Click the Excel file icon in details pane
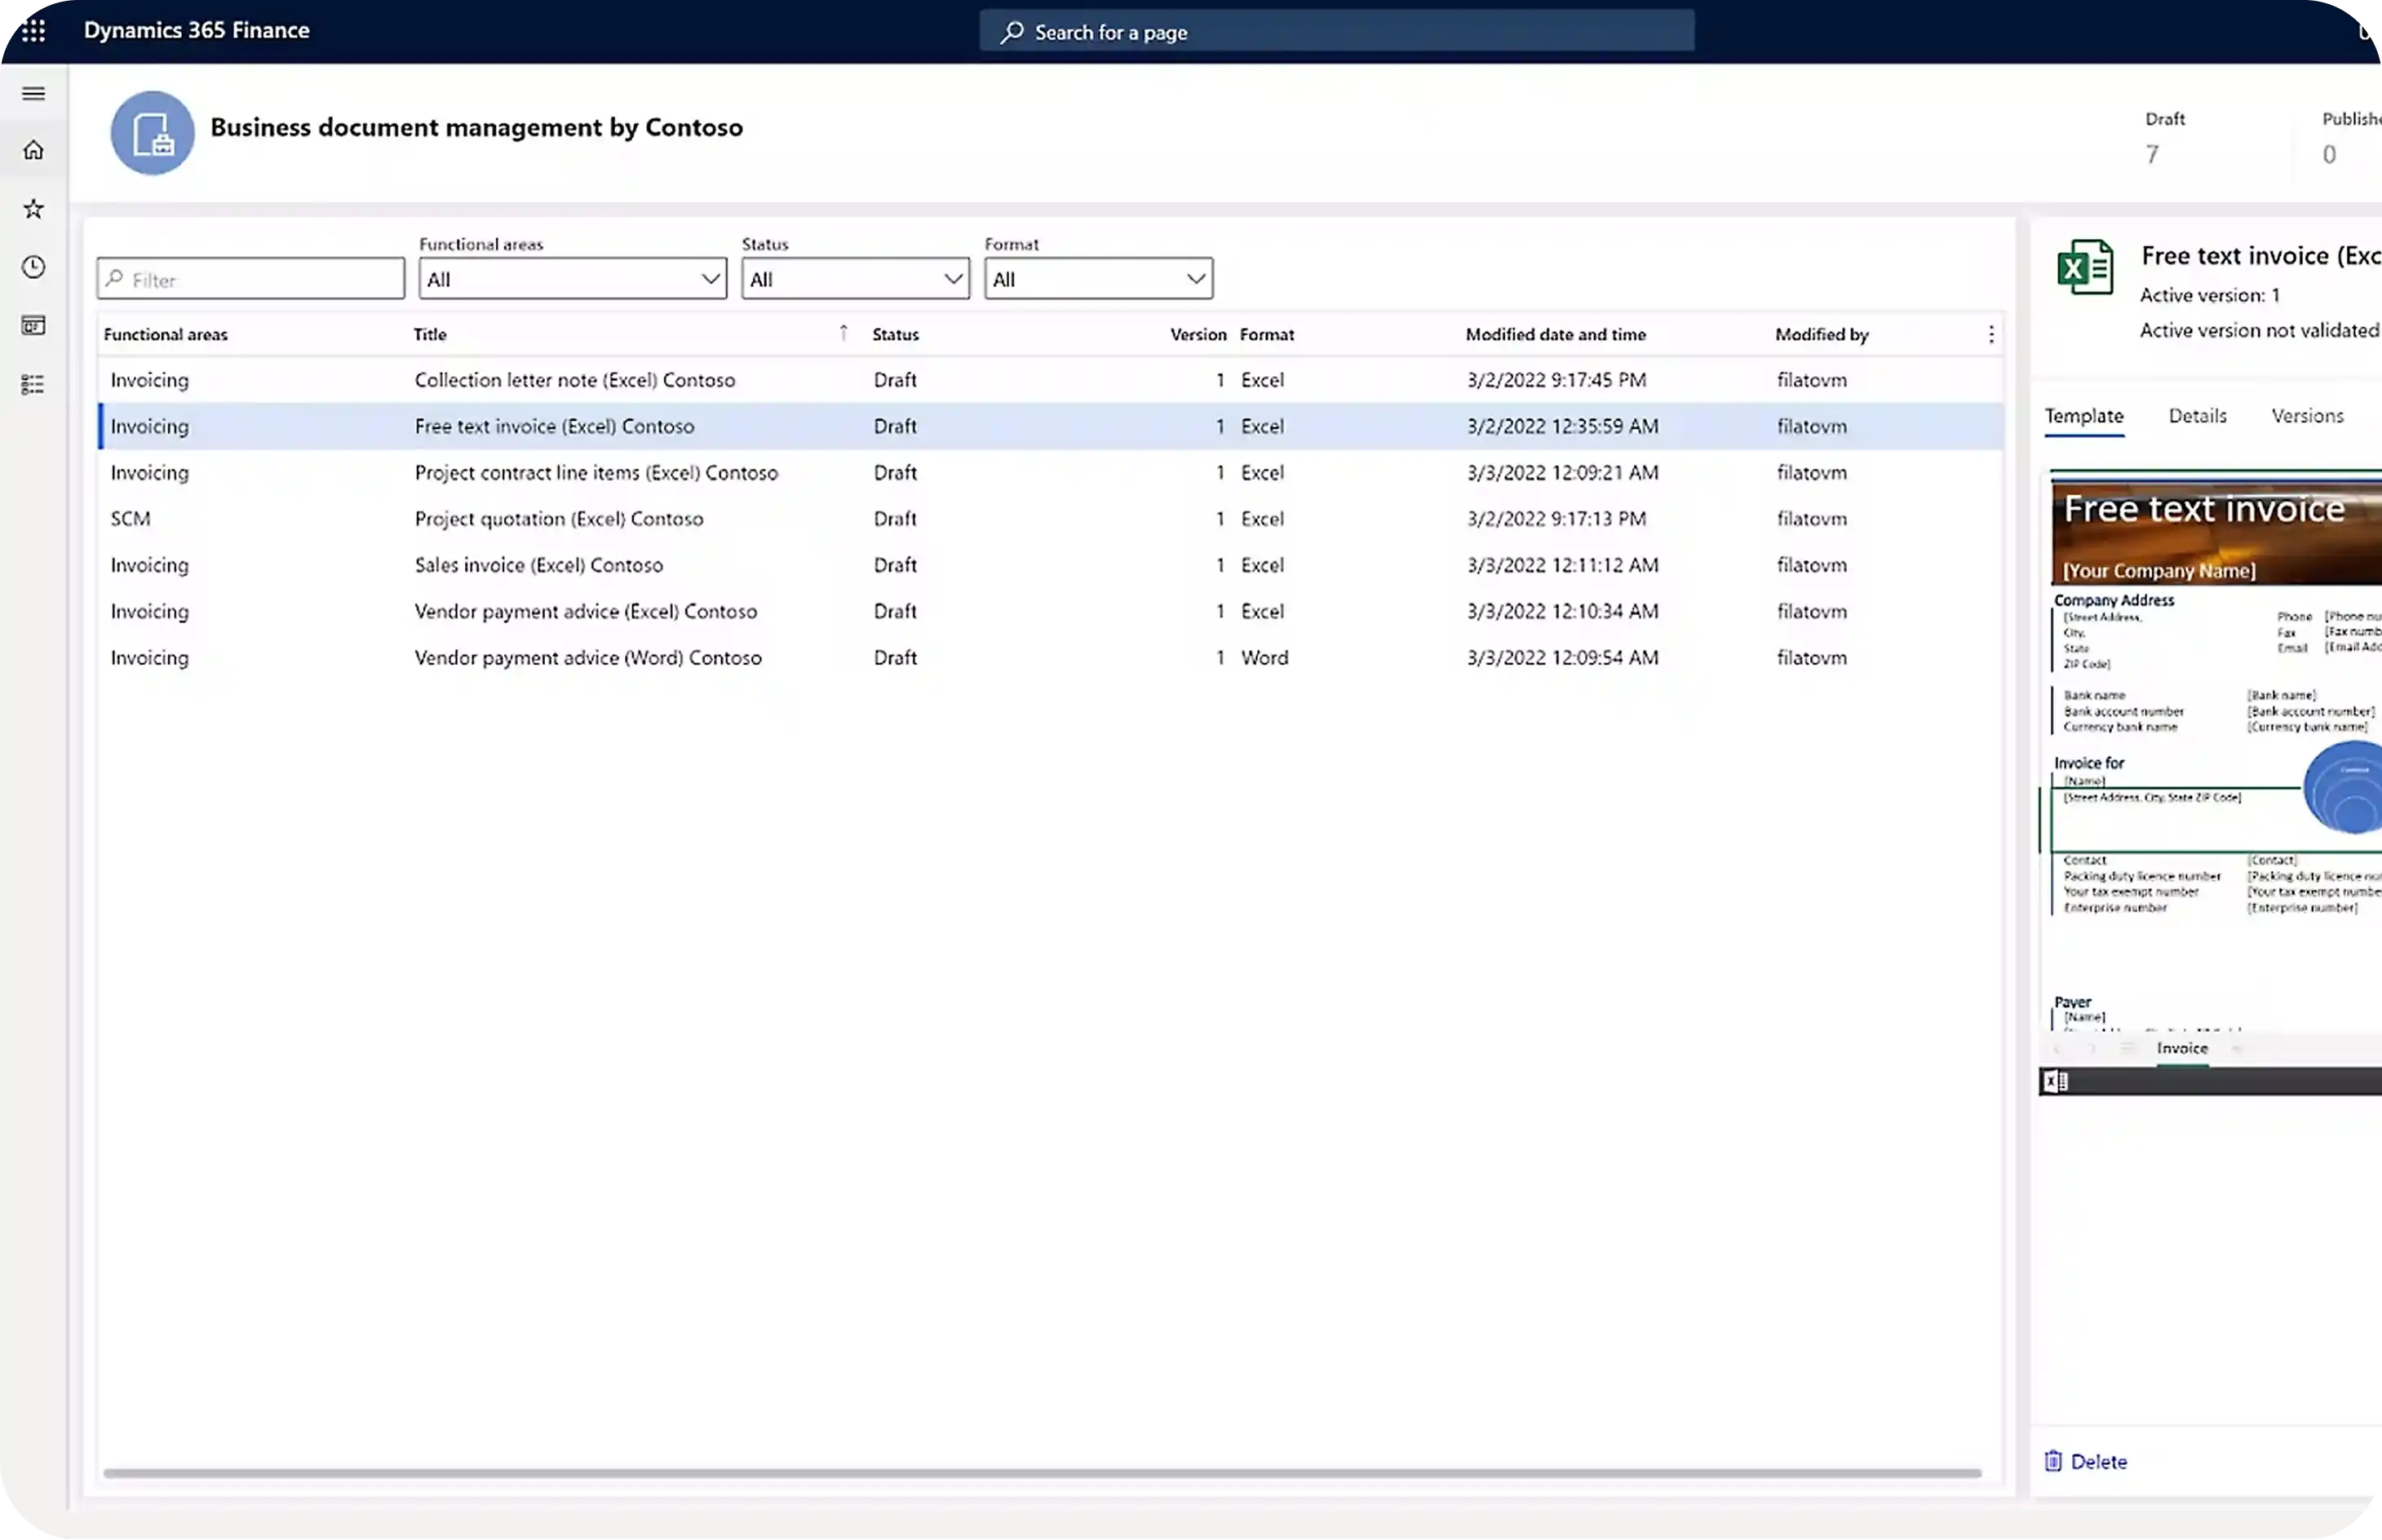The image size is (2382, 1540). [2084, 267]
